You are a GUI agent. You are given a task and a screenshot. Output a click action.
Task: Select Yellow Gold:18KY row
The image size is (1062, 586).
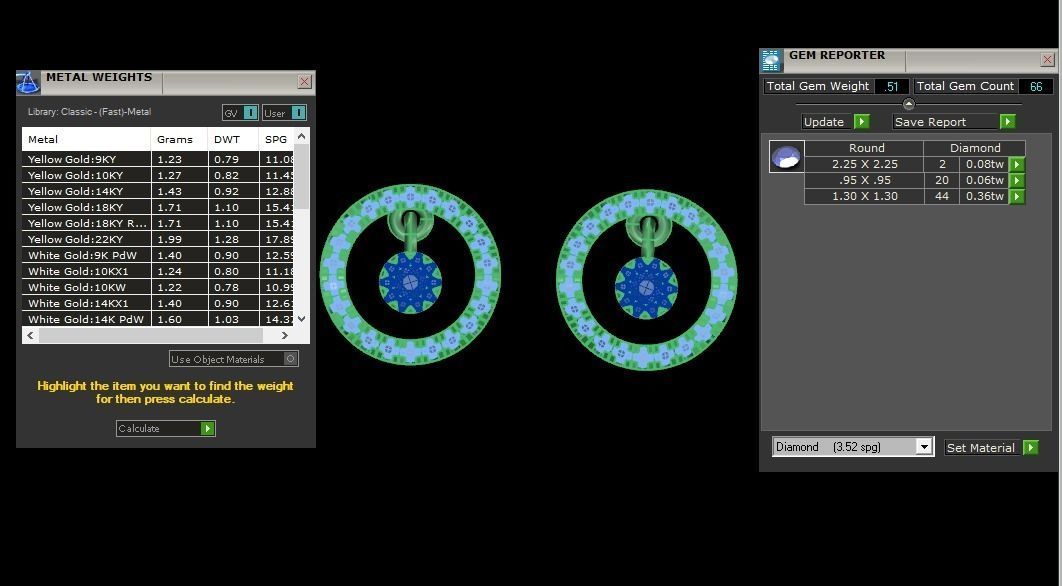159,207
